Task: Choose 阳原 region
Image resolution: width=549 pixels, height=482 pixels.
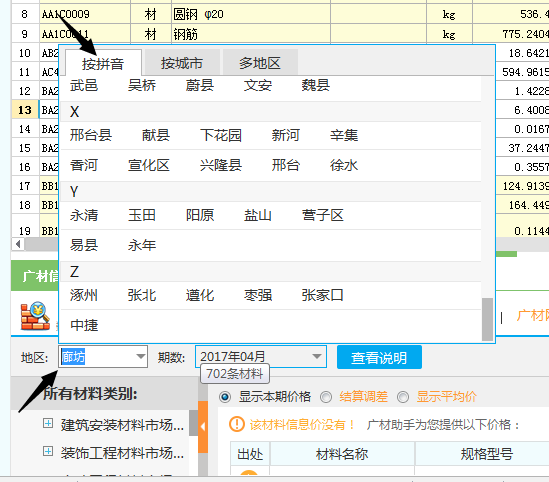Action: (x=200, y=215)
